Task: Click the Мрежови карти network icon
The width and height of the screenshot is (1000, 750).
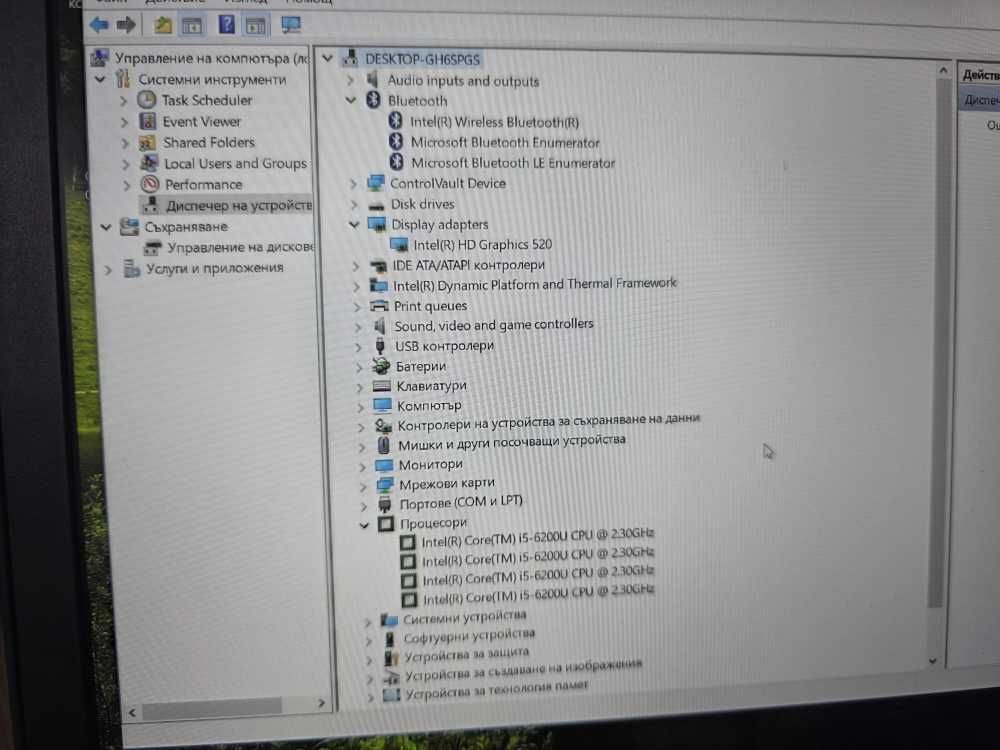Action: [x=385, y=485]
